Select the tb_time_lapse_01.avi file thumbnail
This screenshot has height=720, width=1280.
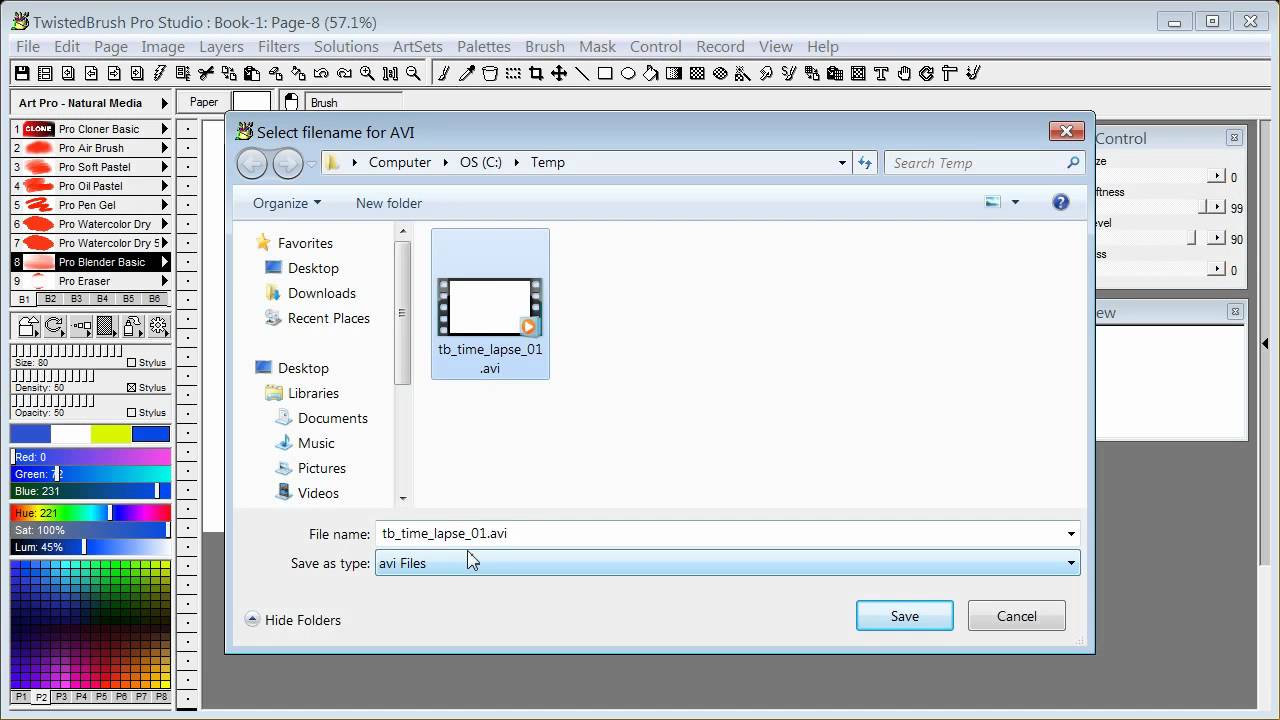click(490, 304)
